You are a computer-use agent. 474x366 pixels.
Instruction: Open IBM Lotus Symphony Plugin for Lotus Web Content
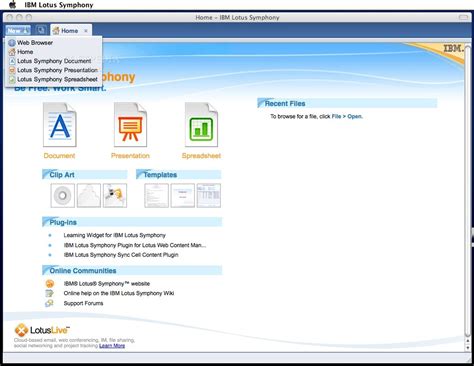coord(135,245)
